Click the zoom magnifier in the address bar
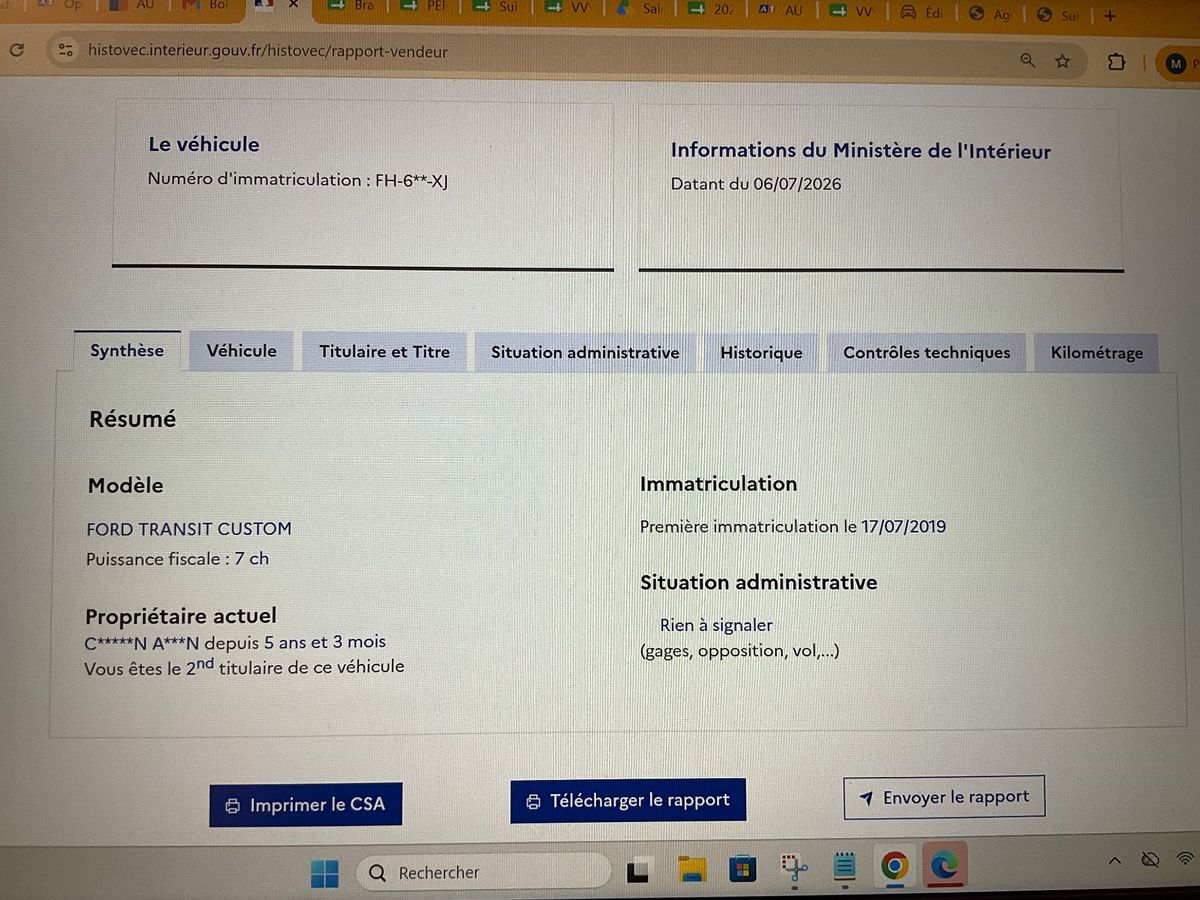The height and width of the screenshot is (900, 1200). 1028,60
